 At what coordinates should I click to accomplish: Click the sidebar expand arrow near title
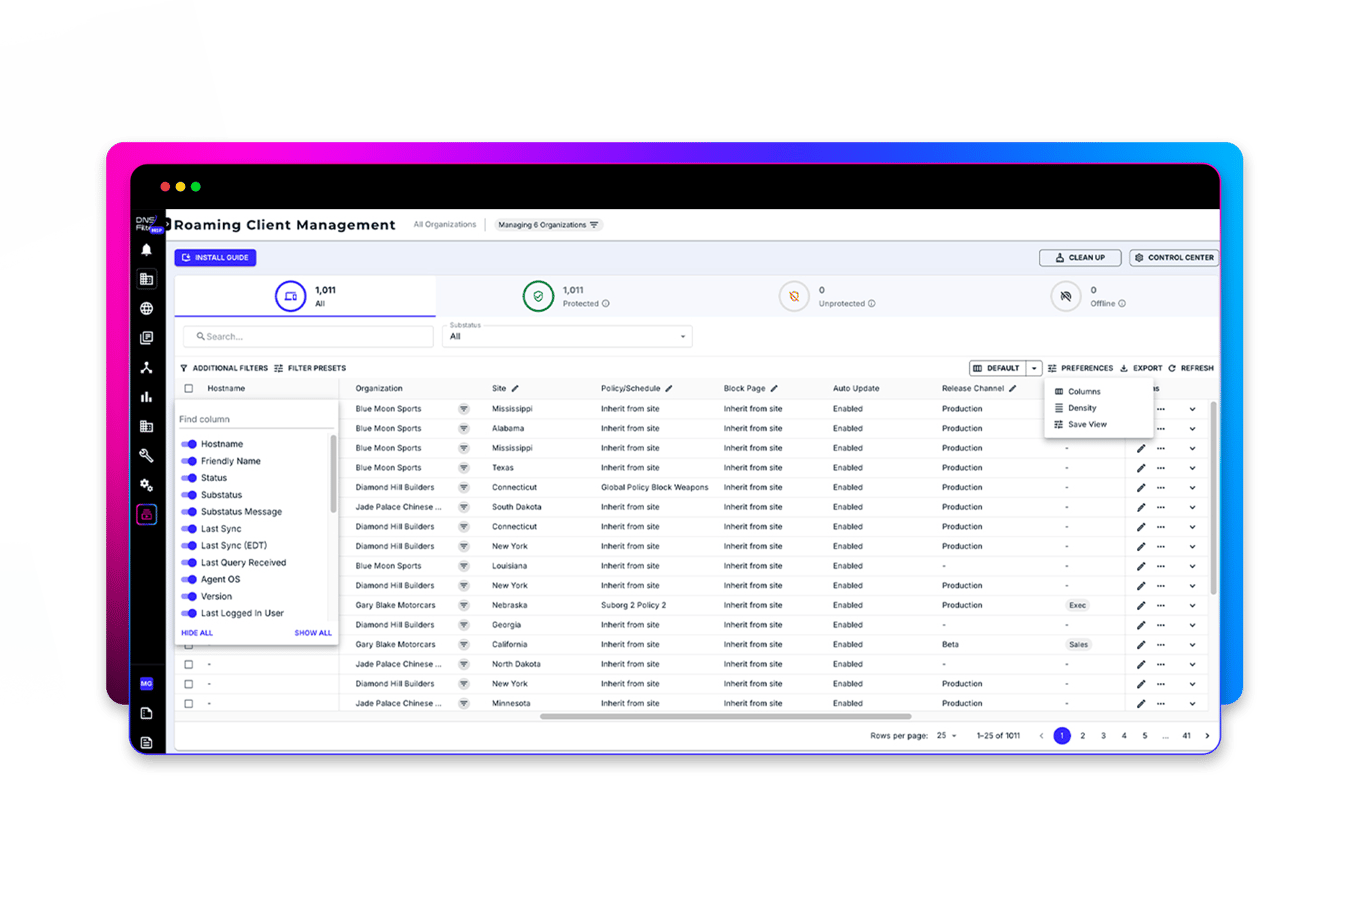168,224
